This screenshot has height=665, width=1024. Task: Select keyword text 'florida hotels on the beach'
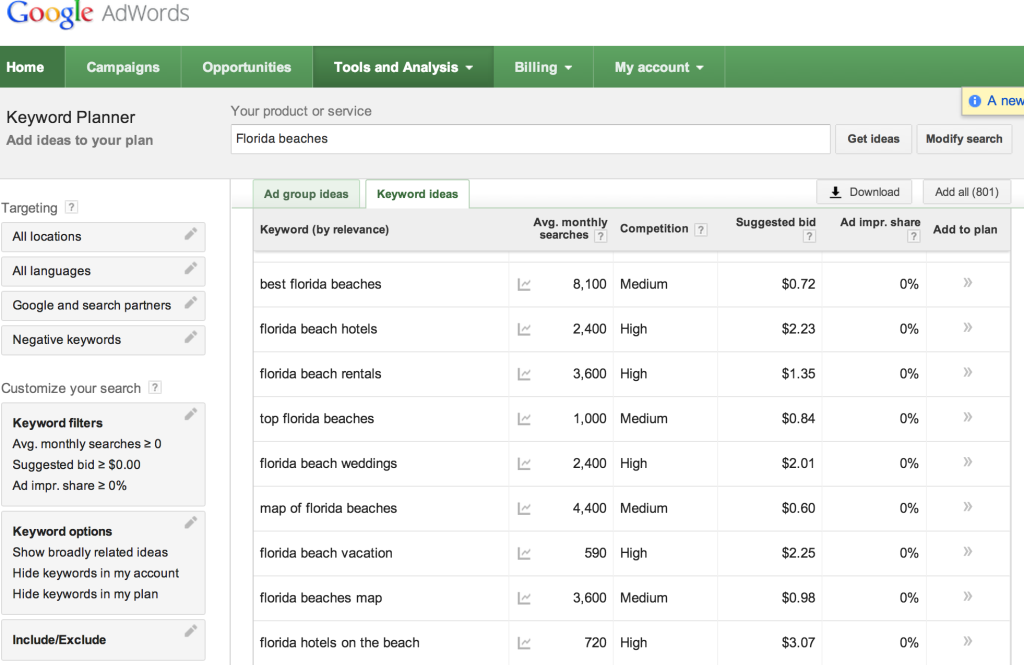pos(340,643)
